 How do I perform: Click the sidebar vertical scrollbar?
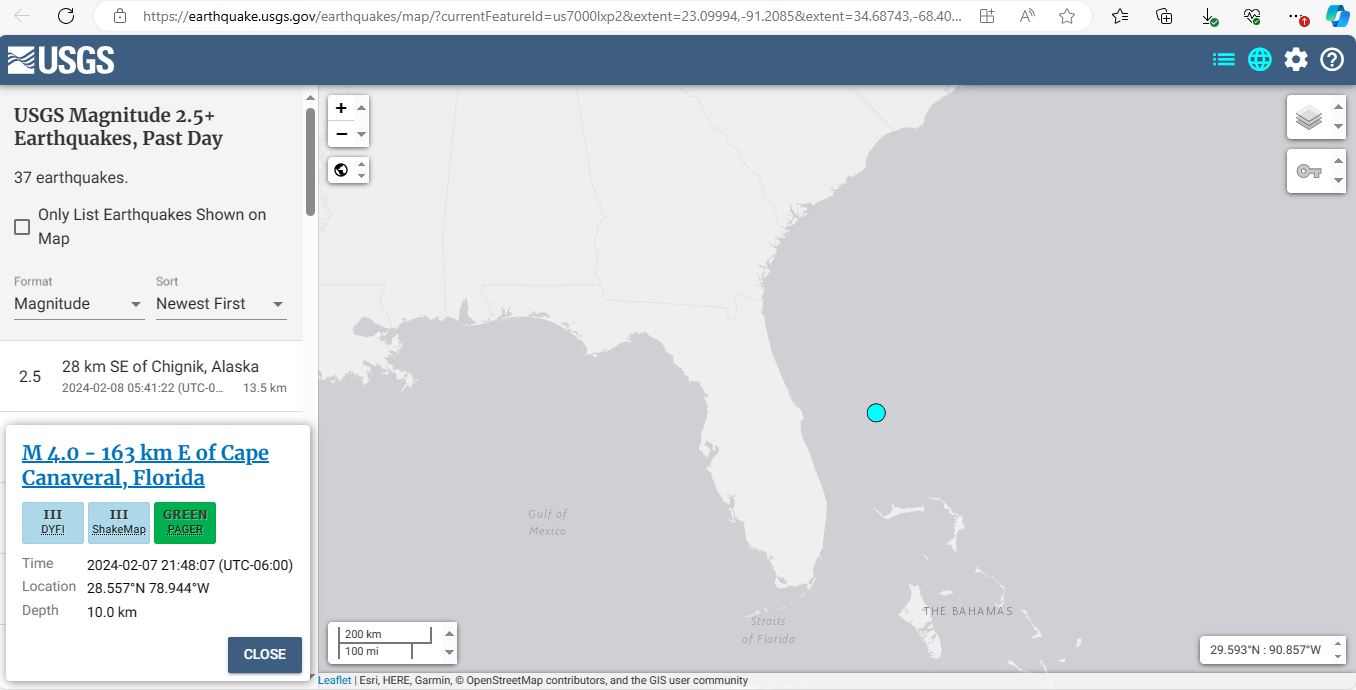coord(310,160)
